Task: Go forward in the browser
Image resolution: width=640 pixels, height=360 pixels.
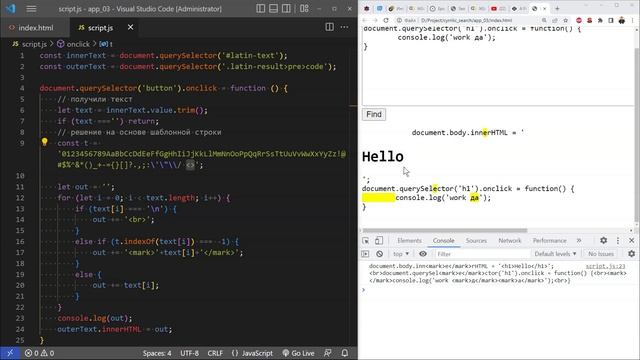Action: click(375, 20)
